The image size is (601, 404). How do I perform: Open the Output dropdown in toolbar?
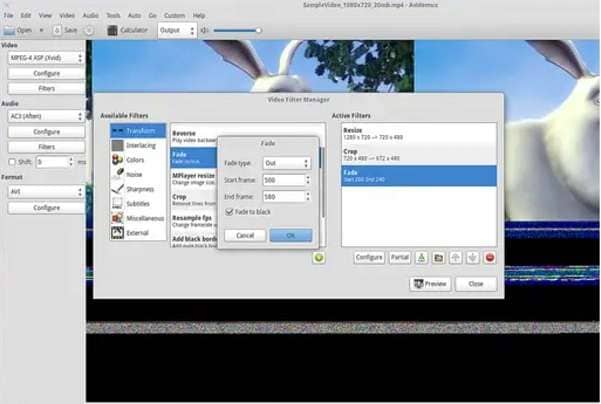pyautogui.click(x=177, y=30)
